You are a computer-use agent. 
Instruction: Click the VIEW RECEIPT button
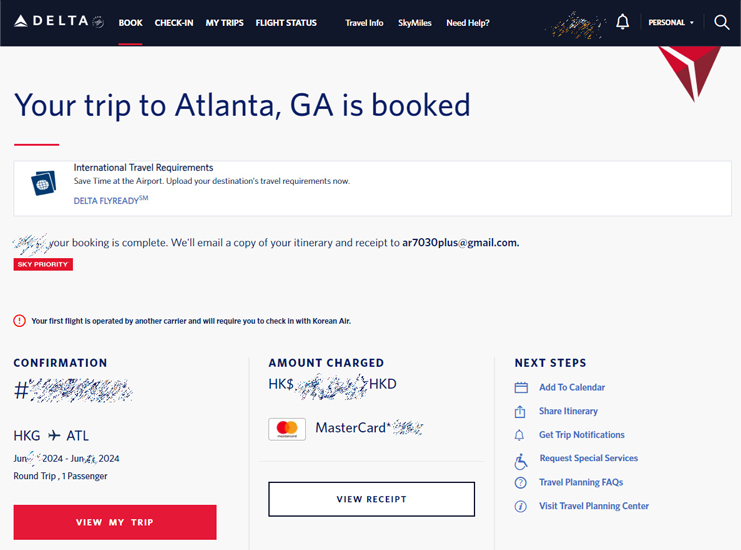coord(371,499)
